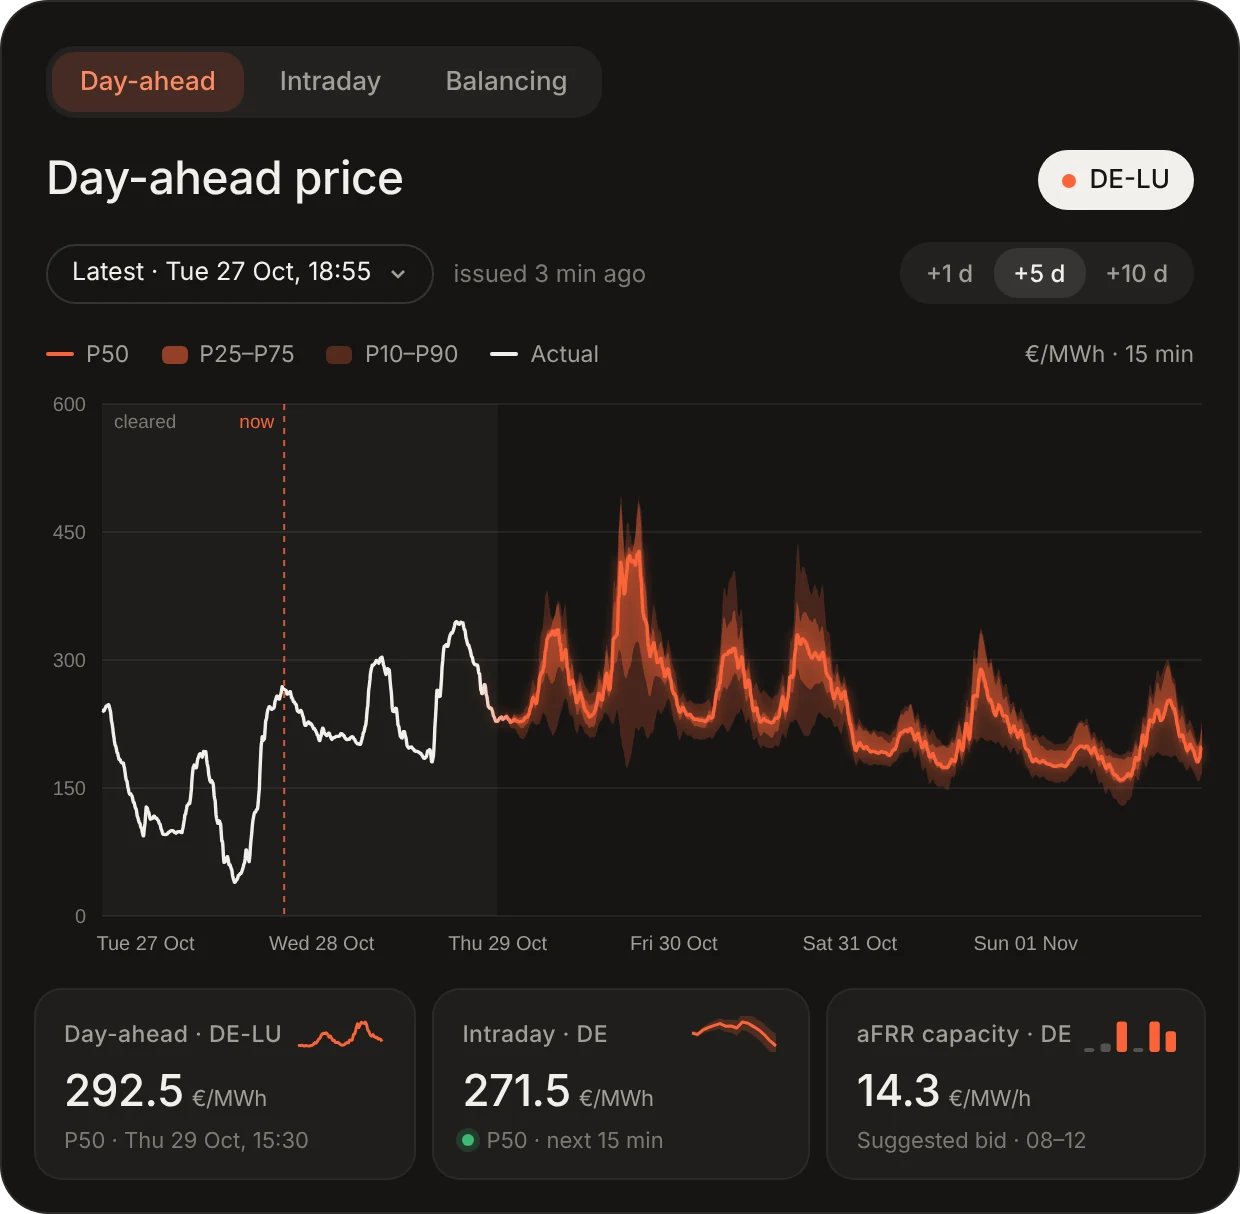Set forecast horizon to +1 d
This screenshot has width=1240, height=1214.
click(x=949, y=274)
